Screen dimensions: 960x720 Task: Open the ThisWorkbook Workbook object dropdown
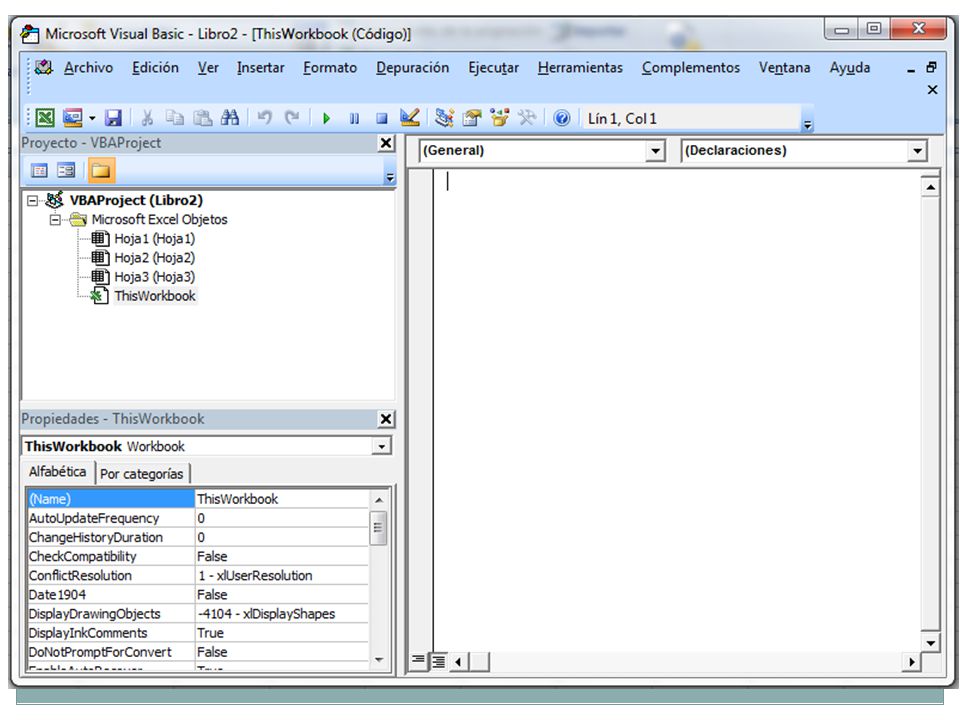tap(381, 446)
